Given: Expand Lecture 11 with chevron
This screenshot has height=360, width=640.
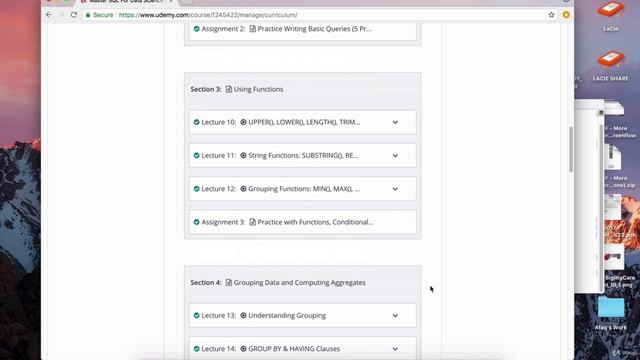Looking at the screenshot, I should tap(395, 156).
